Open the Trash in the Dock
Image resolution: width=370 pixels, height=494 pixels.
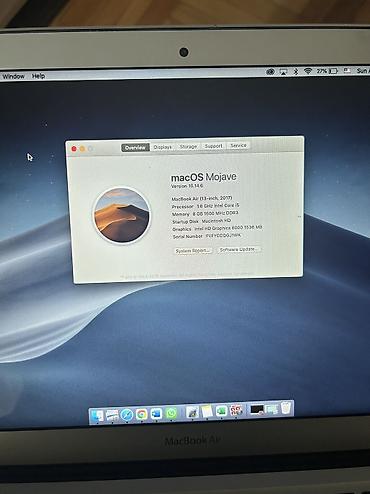[286, 408]
